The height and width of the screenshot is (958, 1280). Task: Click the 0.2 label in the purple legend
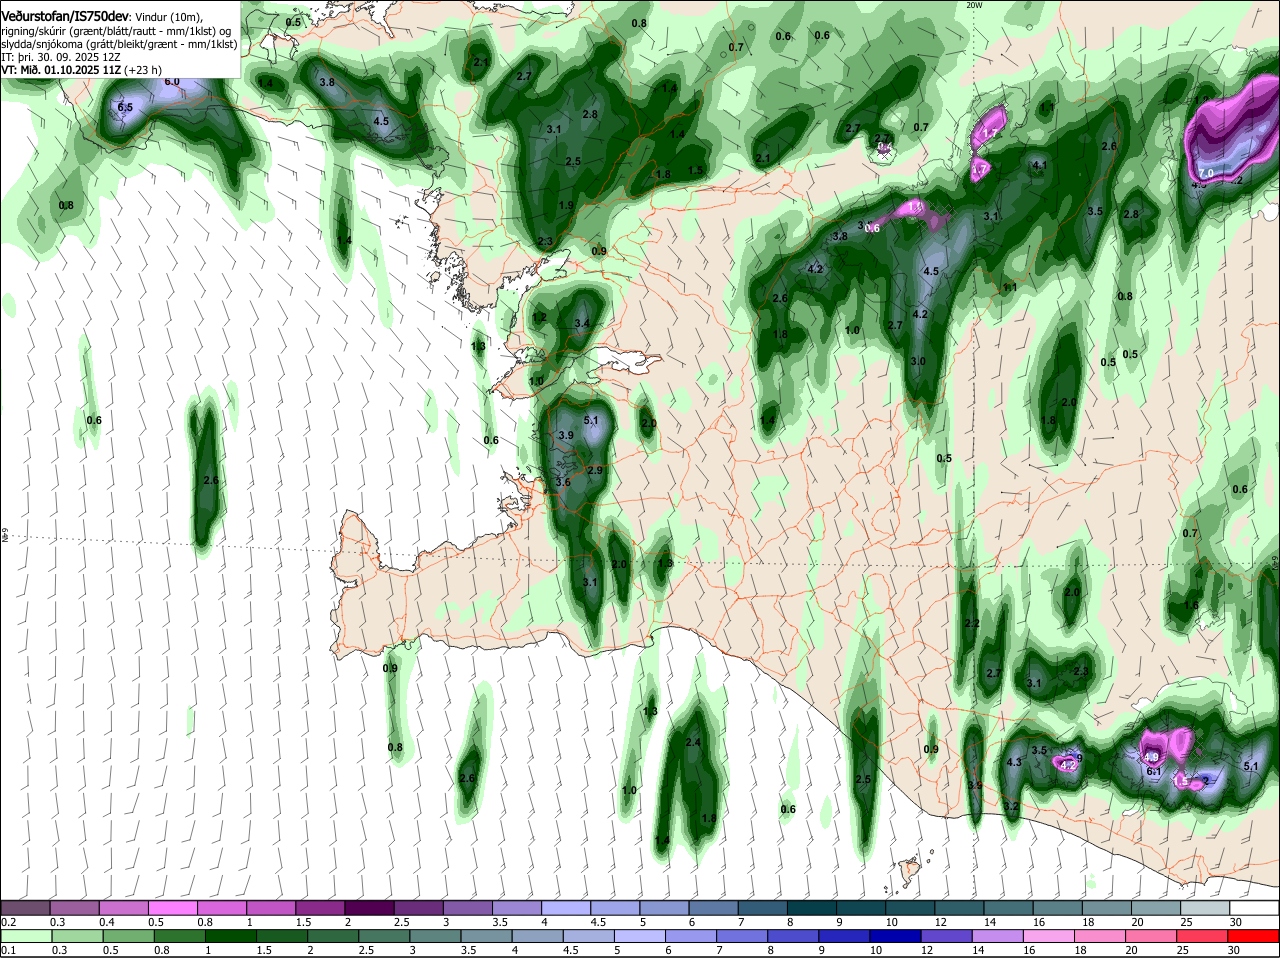[x=8, y=922]
